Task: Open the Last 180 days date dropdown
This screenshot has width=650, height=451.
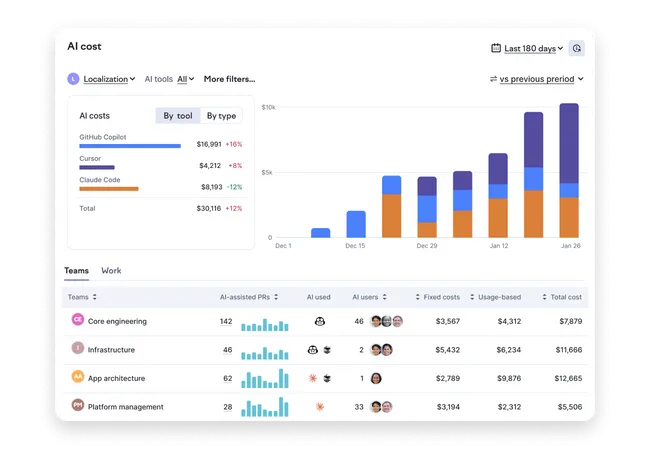Action: coord(534,48)
